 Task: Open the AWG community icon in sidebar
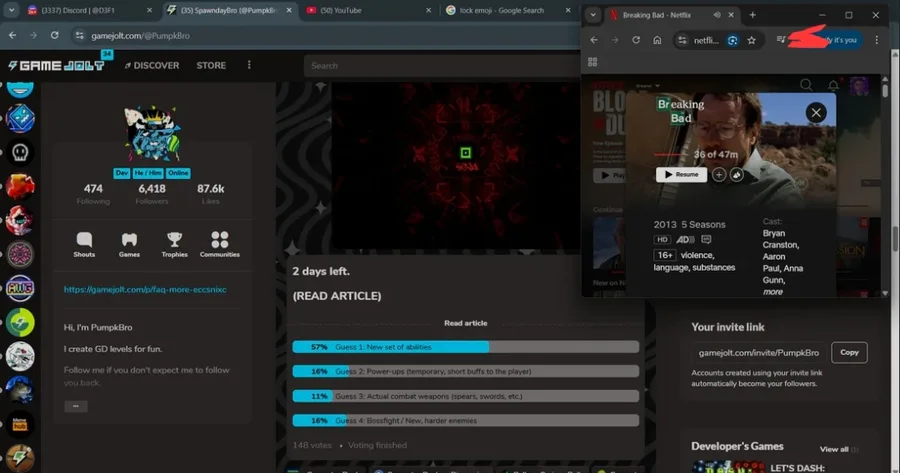pos(20,288)
